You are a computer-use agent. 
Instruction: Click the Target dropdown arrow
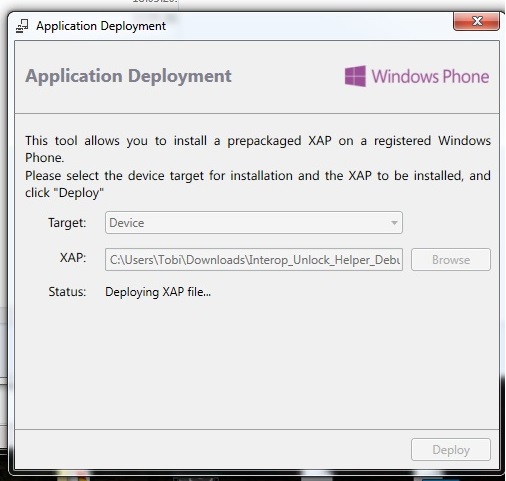pyautogui.click(x=394, y=223)
